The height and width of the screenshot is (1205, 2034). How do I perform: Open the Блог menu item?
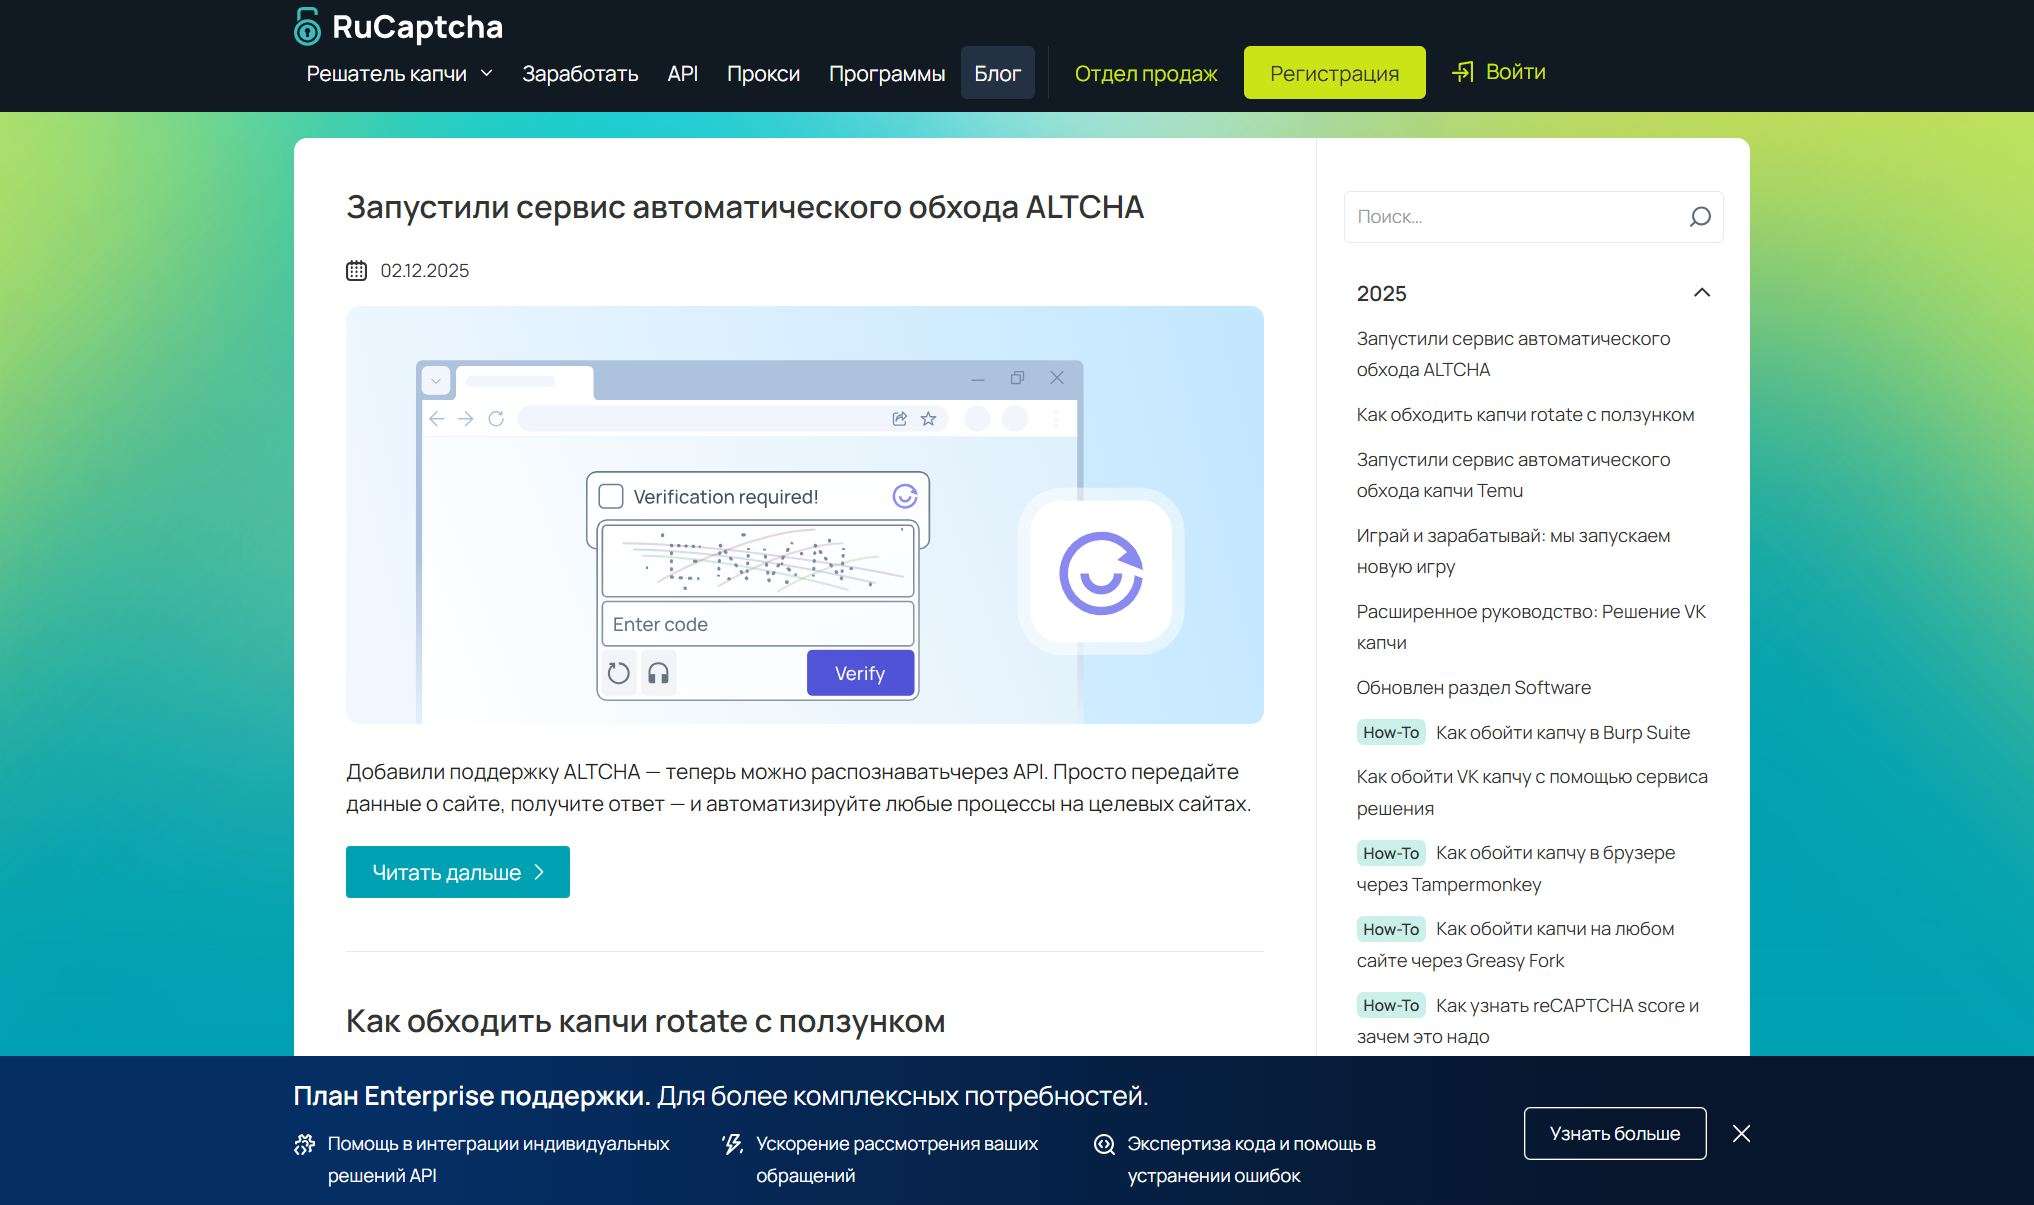point(997,74)
